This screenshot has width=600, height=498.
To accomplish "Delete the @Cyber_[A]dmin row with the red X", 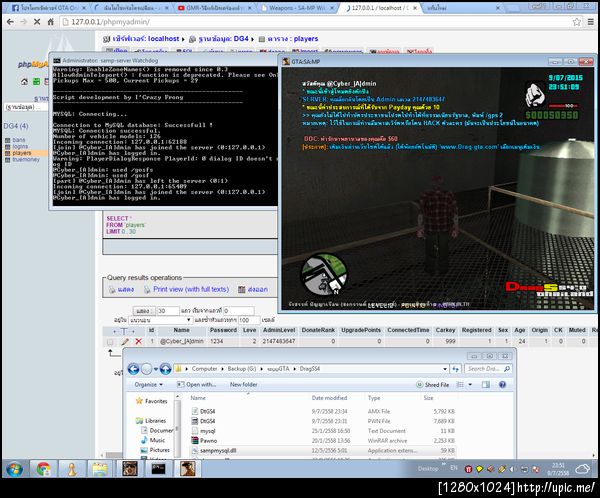I will pyautogui.click(x=139, y=341).
